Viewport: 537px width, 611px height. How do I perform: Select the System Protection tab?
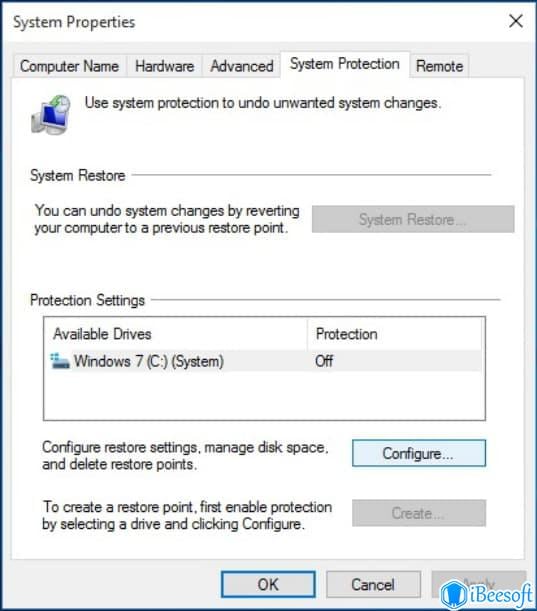345,64
